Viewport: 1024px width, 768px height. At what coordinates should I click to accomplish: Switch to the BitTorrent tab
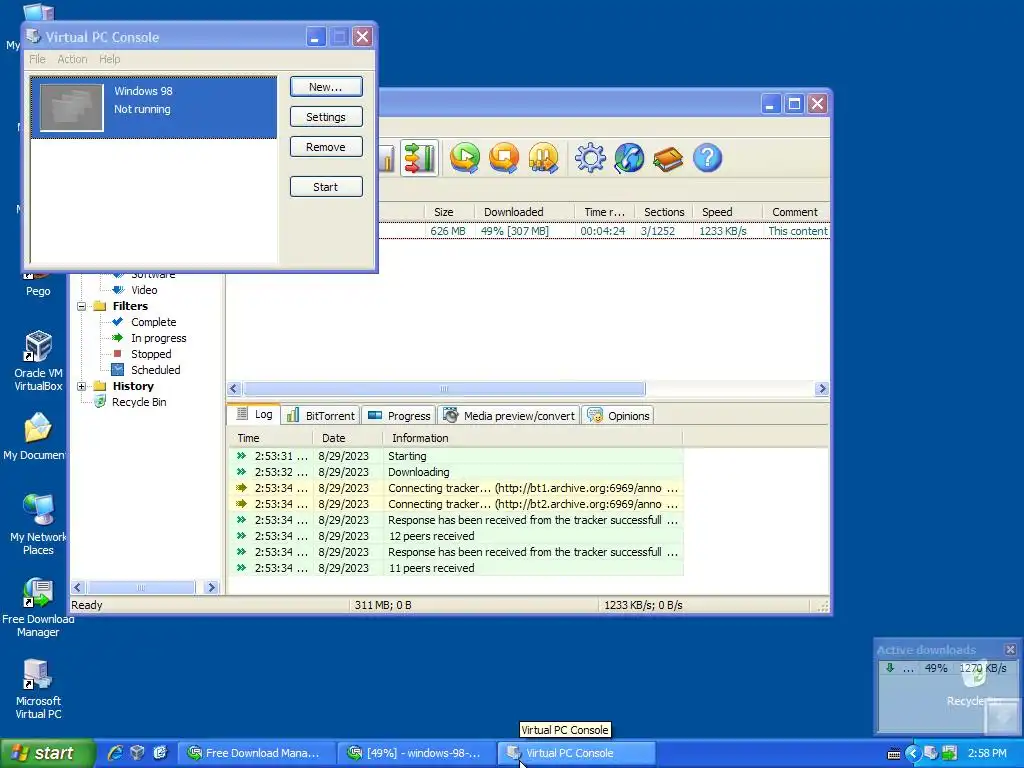tap(321, 415)
